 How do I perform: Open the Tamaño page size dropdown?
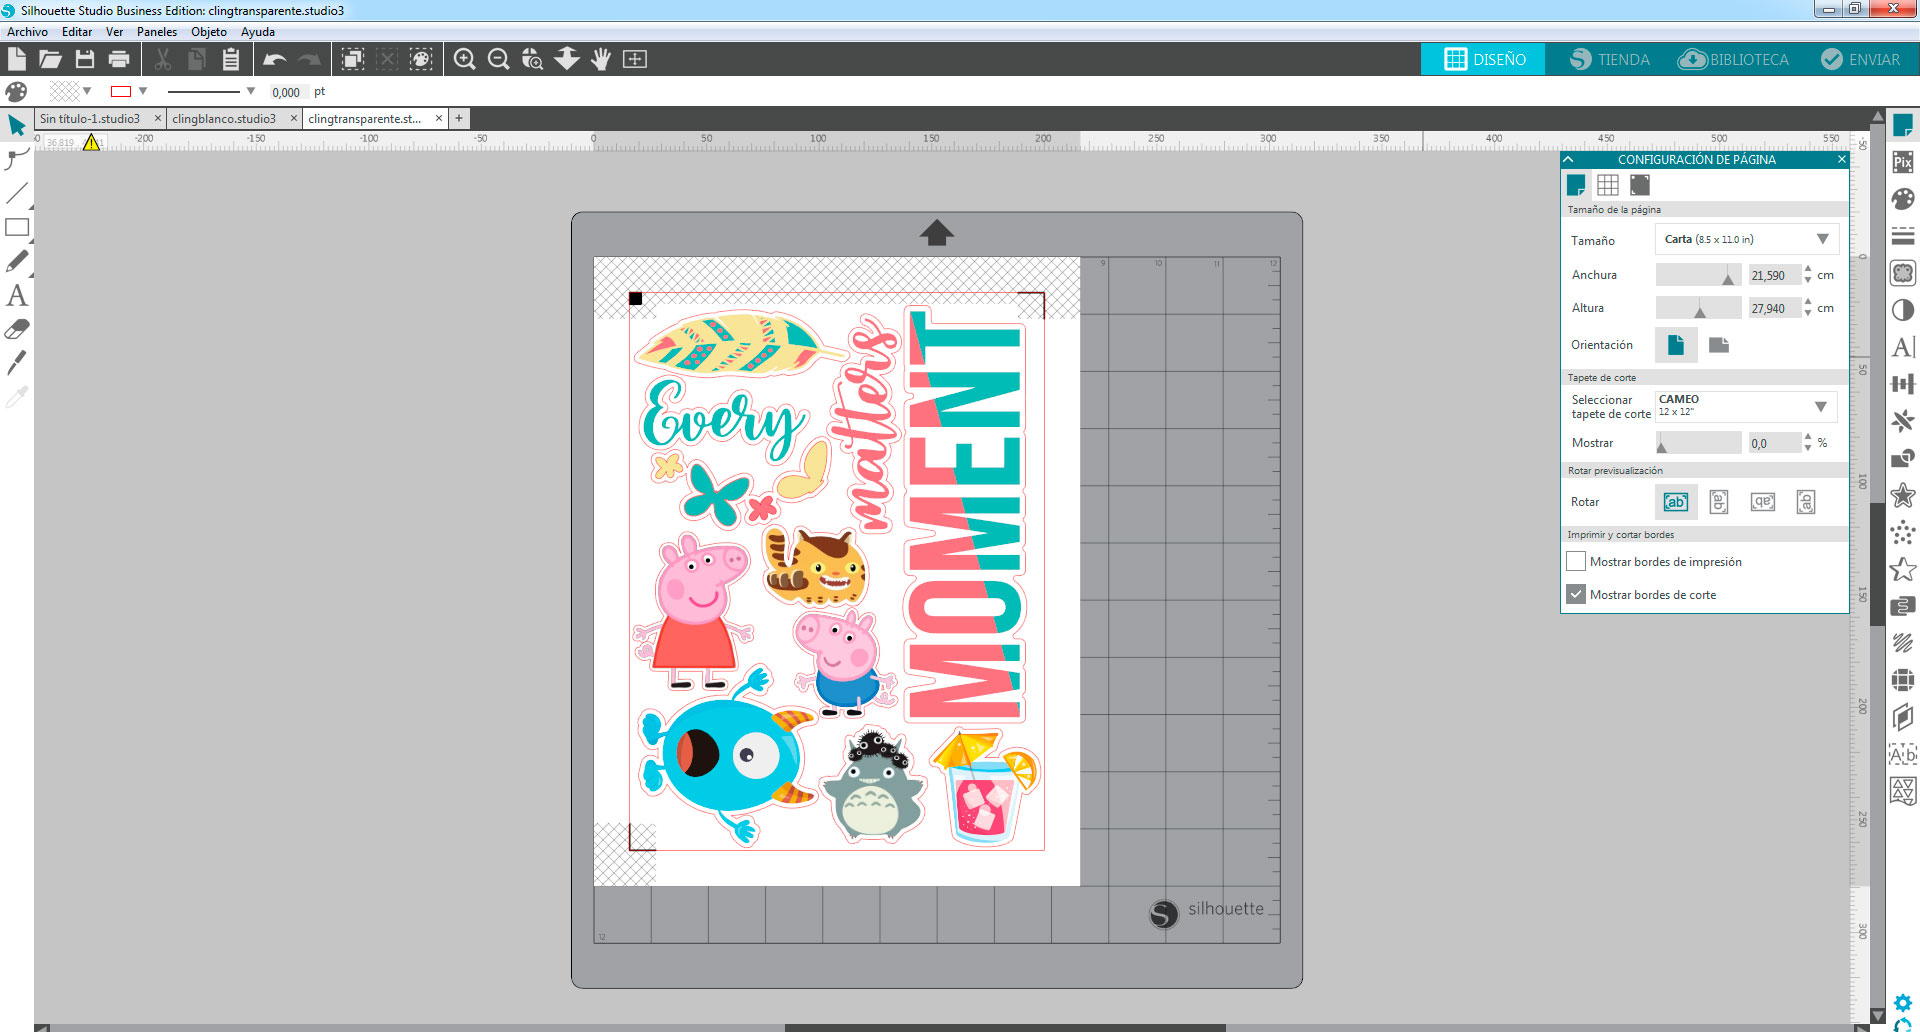tap(1747, 239)
